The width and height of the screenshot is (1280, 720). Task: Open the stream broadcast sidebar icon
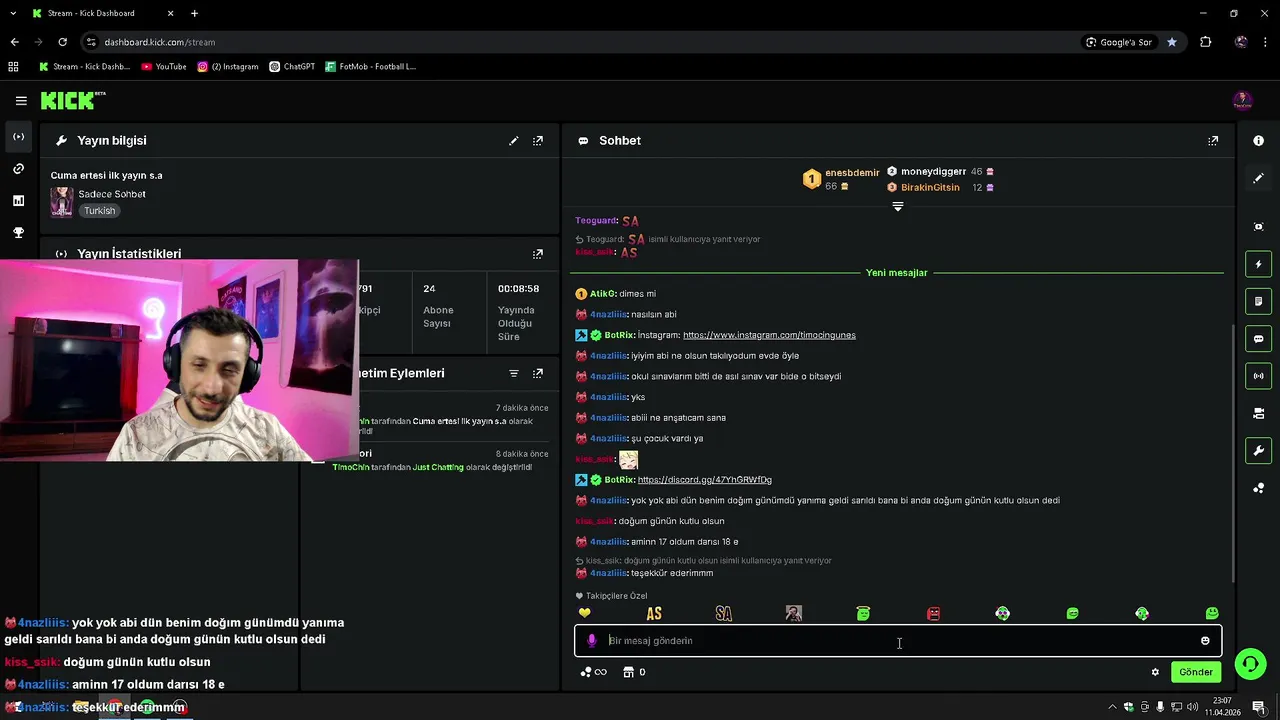[18, 137]
